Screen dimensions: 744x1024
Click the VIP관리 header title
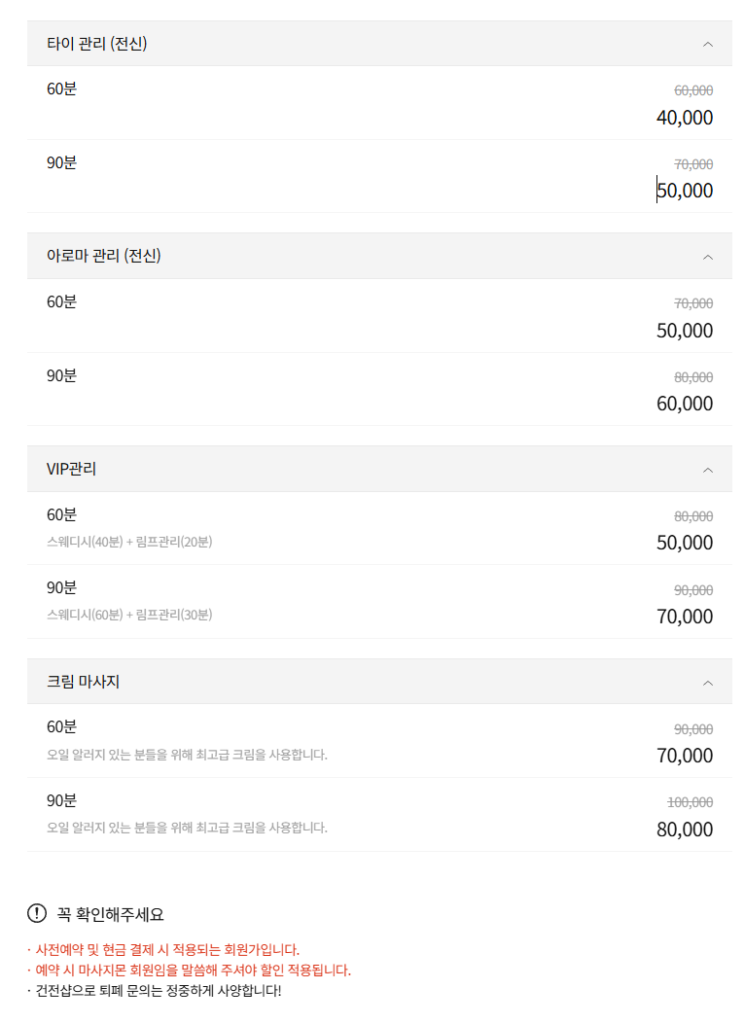tap(72, 469)
